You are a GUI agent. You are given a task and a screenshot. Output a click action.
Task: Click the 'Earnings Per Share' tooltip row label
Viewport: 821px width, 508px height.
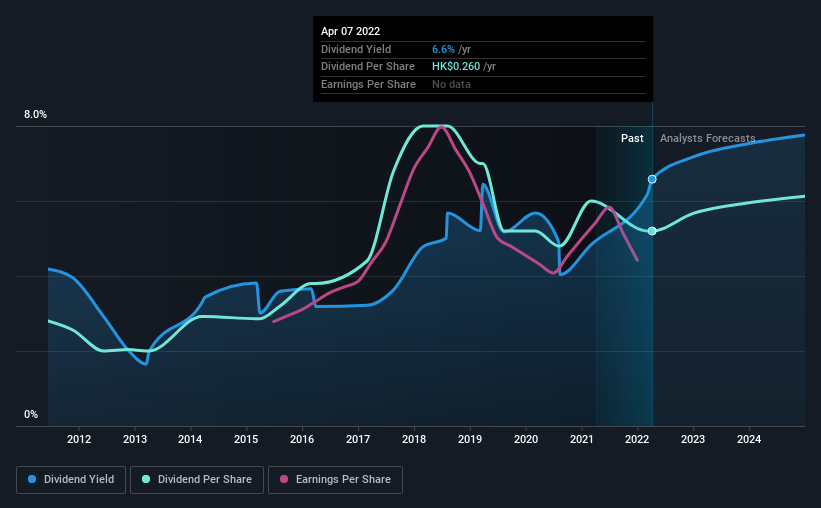tap(368, 84)
